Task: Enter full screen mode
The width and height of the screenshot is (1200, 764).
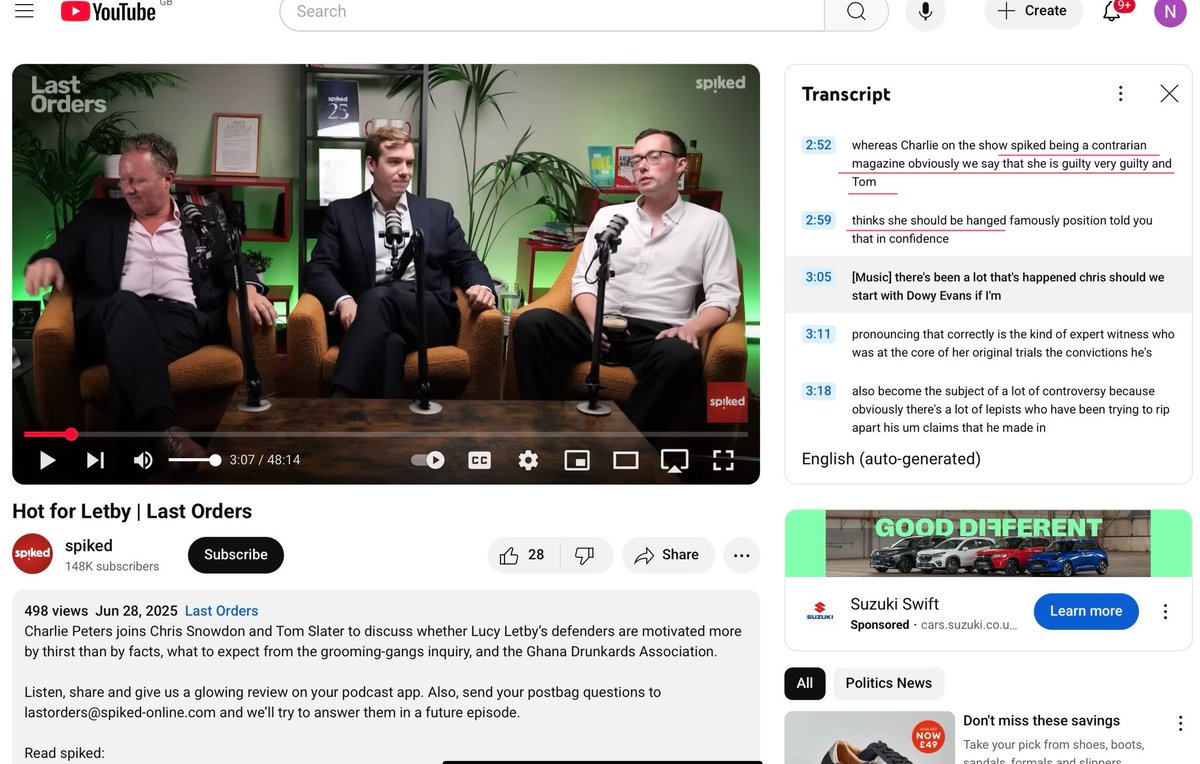Action: (x=723, y=460)
